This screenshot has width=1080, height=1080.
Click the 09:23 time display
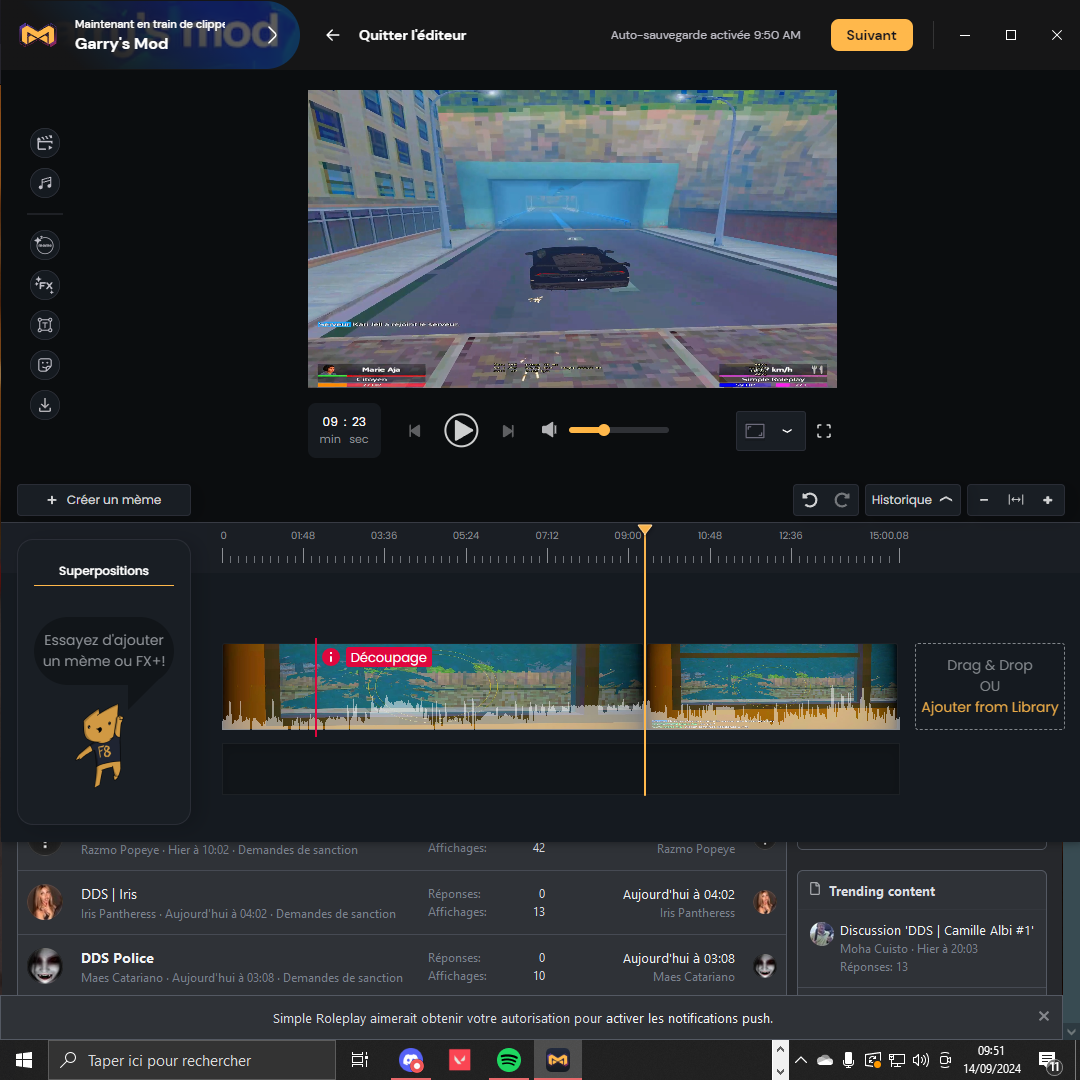click(x=344, y=430)
